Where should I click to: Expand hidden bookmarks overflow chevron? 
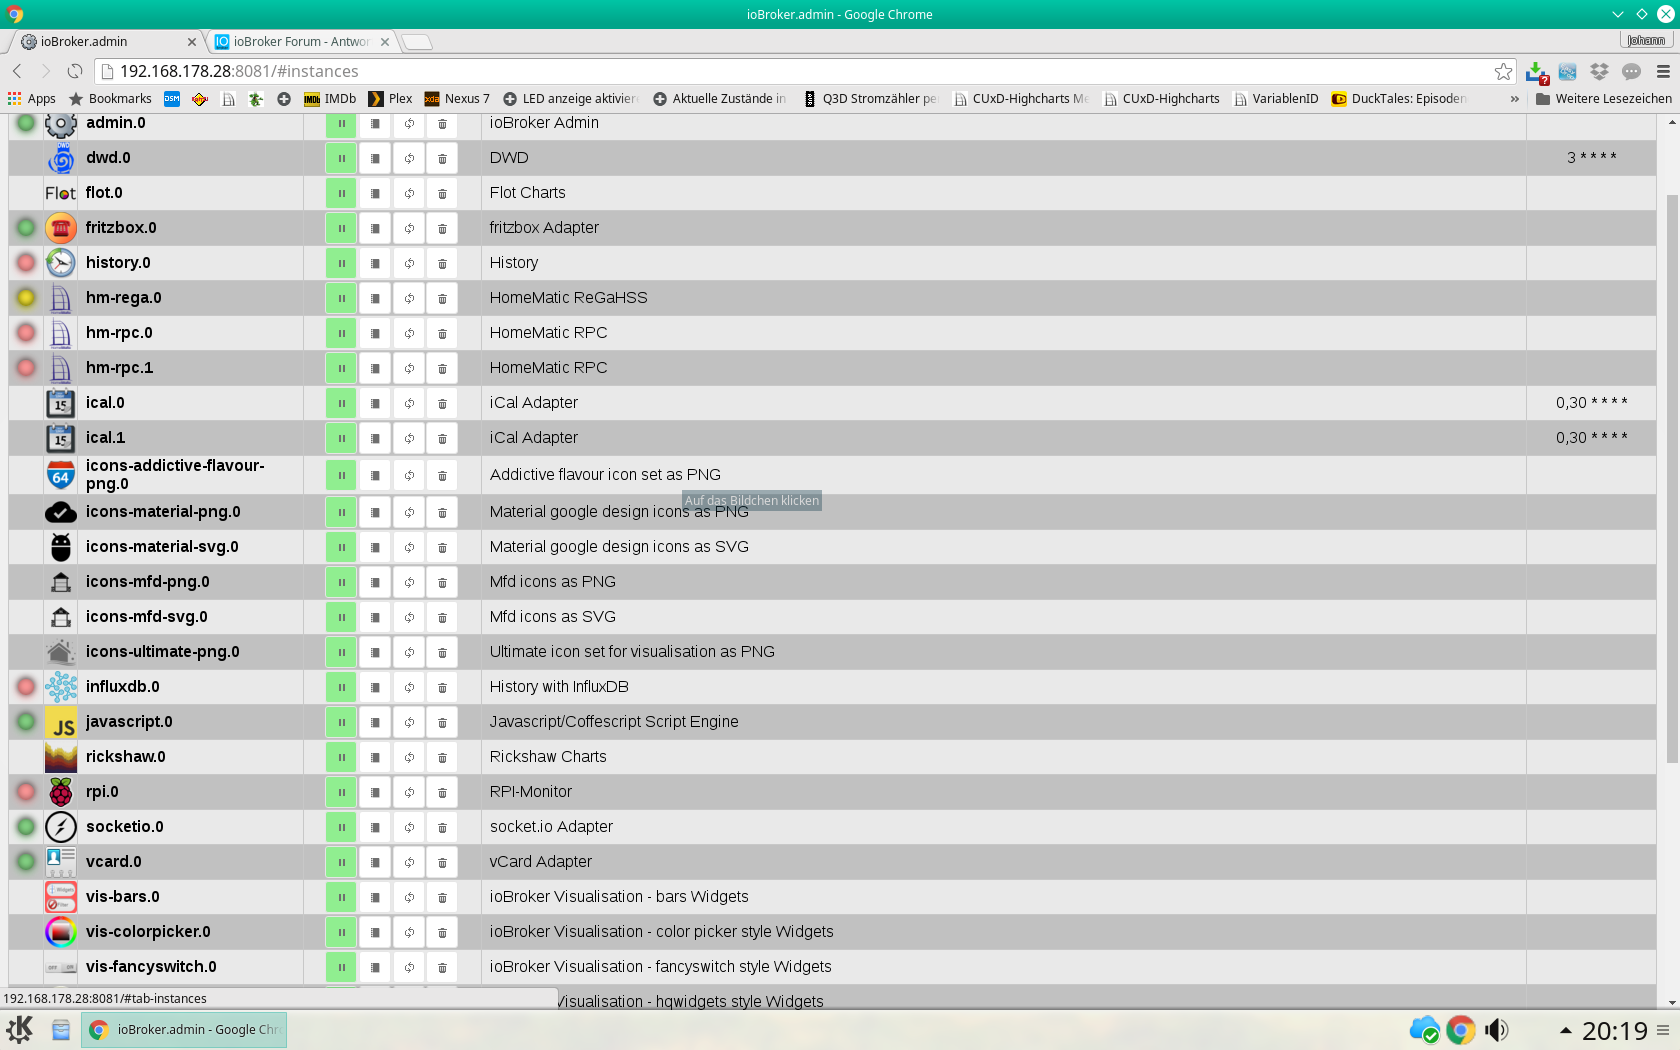click(1514, 98)
